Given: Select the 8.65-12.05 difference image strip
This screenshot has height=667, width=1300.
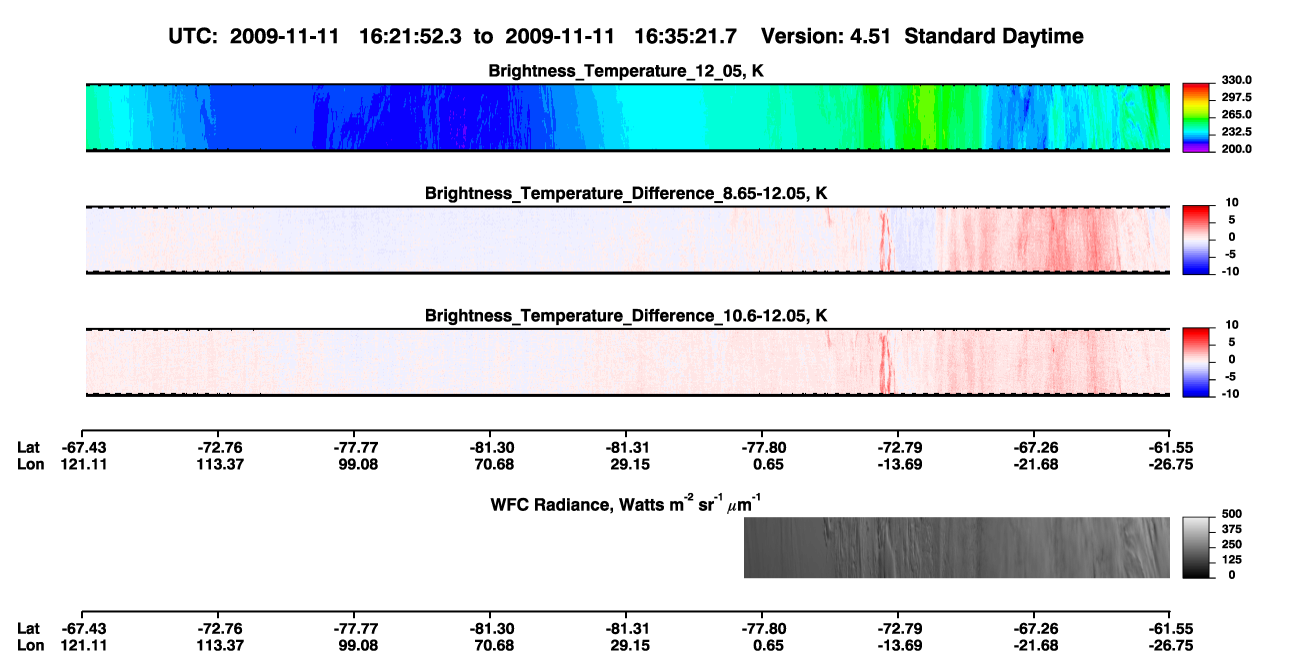Looking at the screenshot, I should click(628, 239).
